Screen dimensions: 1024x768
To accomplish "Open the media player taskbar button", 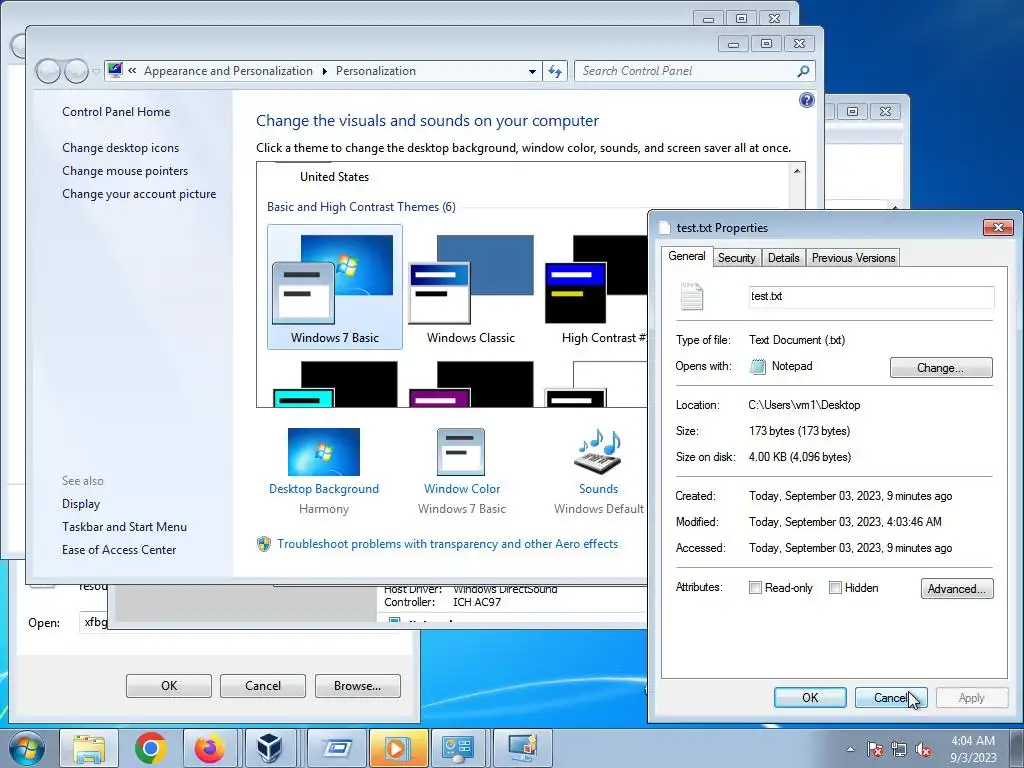I will click(x=398, y=748).
